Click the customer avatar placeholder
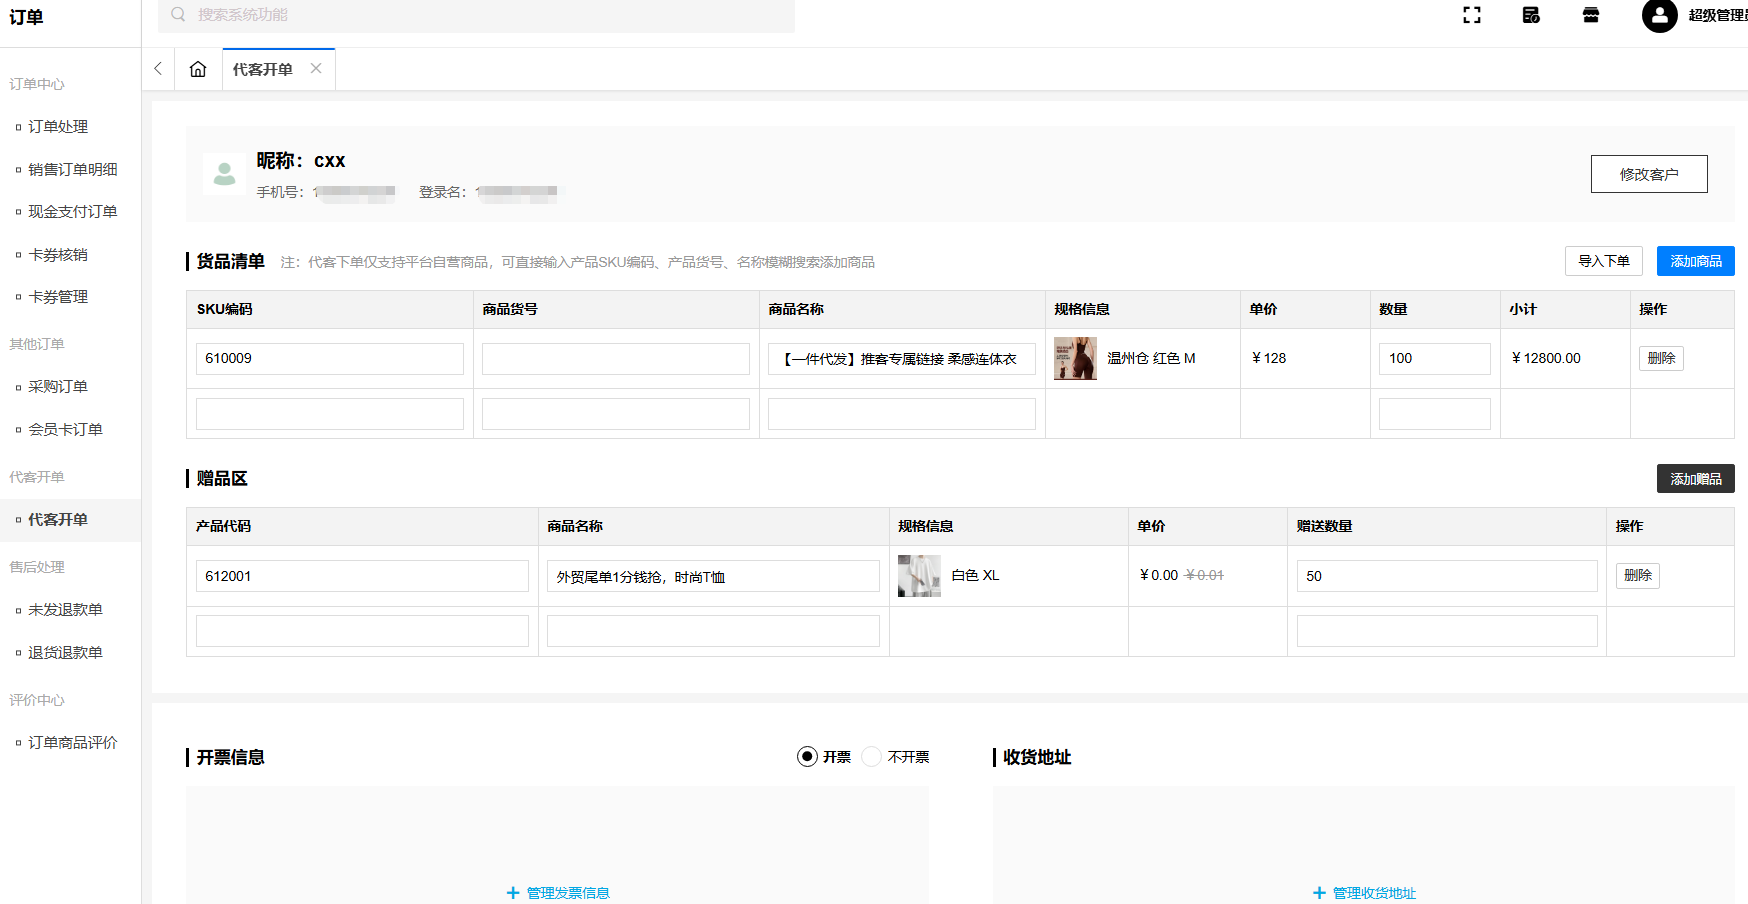Viewport: 1748px width, 904px height. (224, 174)
